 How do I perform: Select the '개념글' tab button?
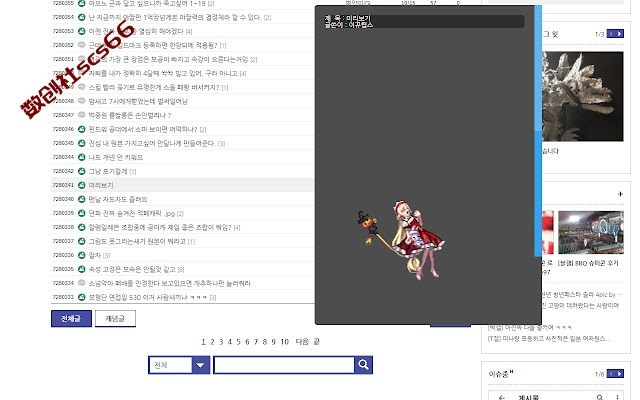pos(115,318)
